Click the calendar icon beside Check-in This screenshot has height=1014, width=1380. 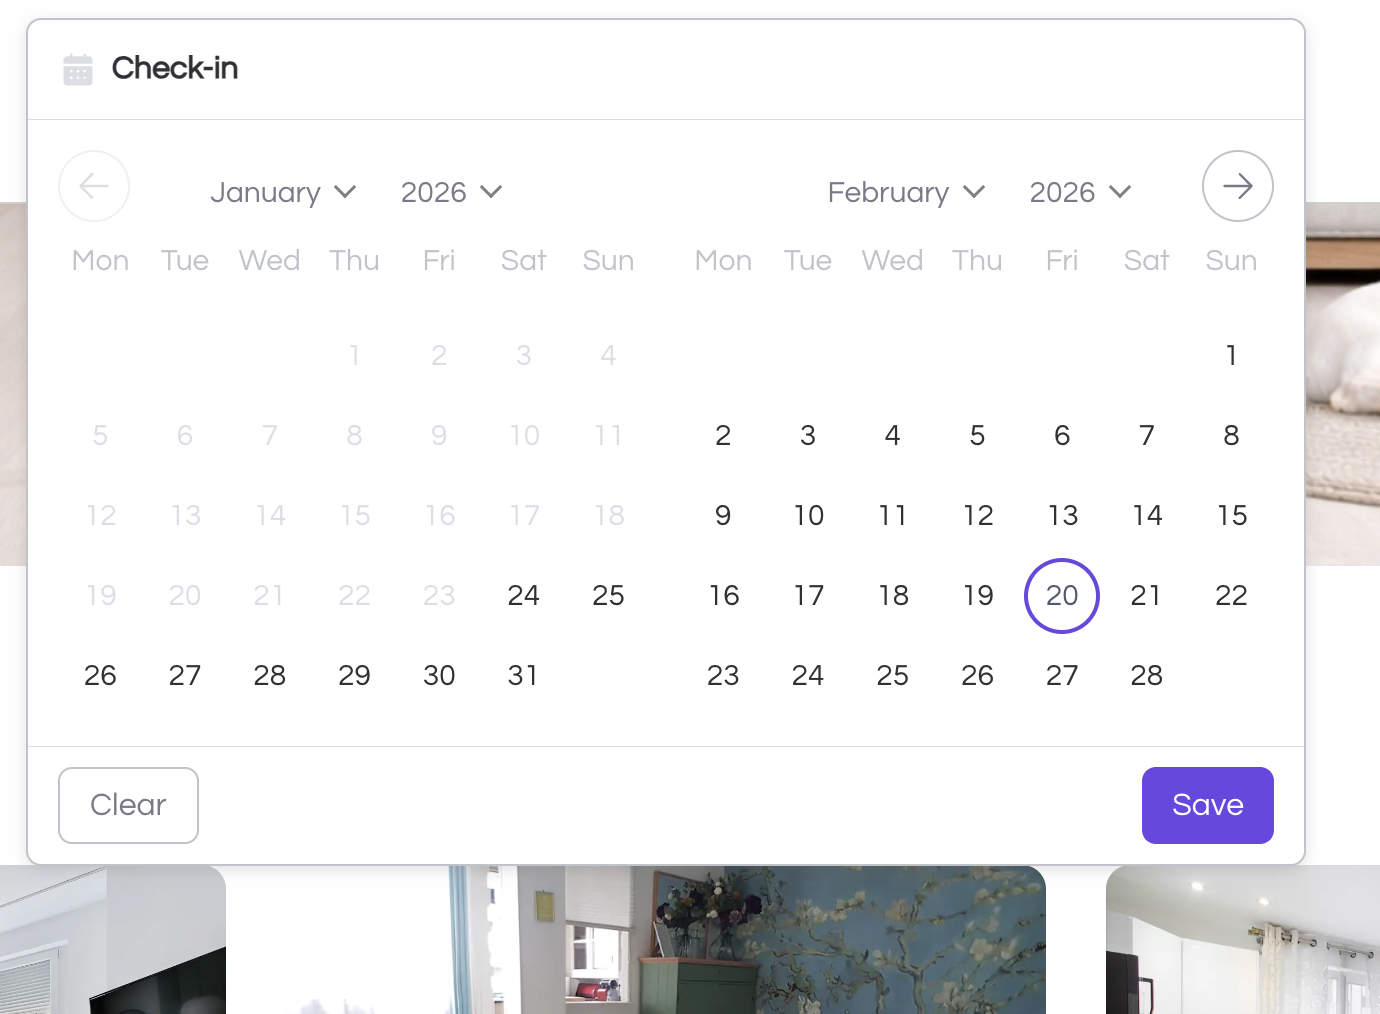(78, 69)
